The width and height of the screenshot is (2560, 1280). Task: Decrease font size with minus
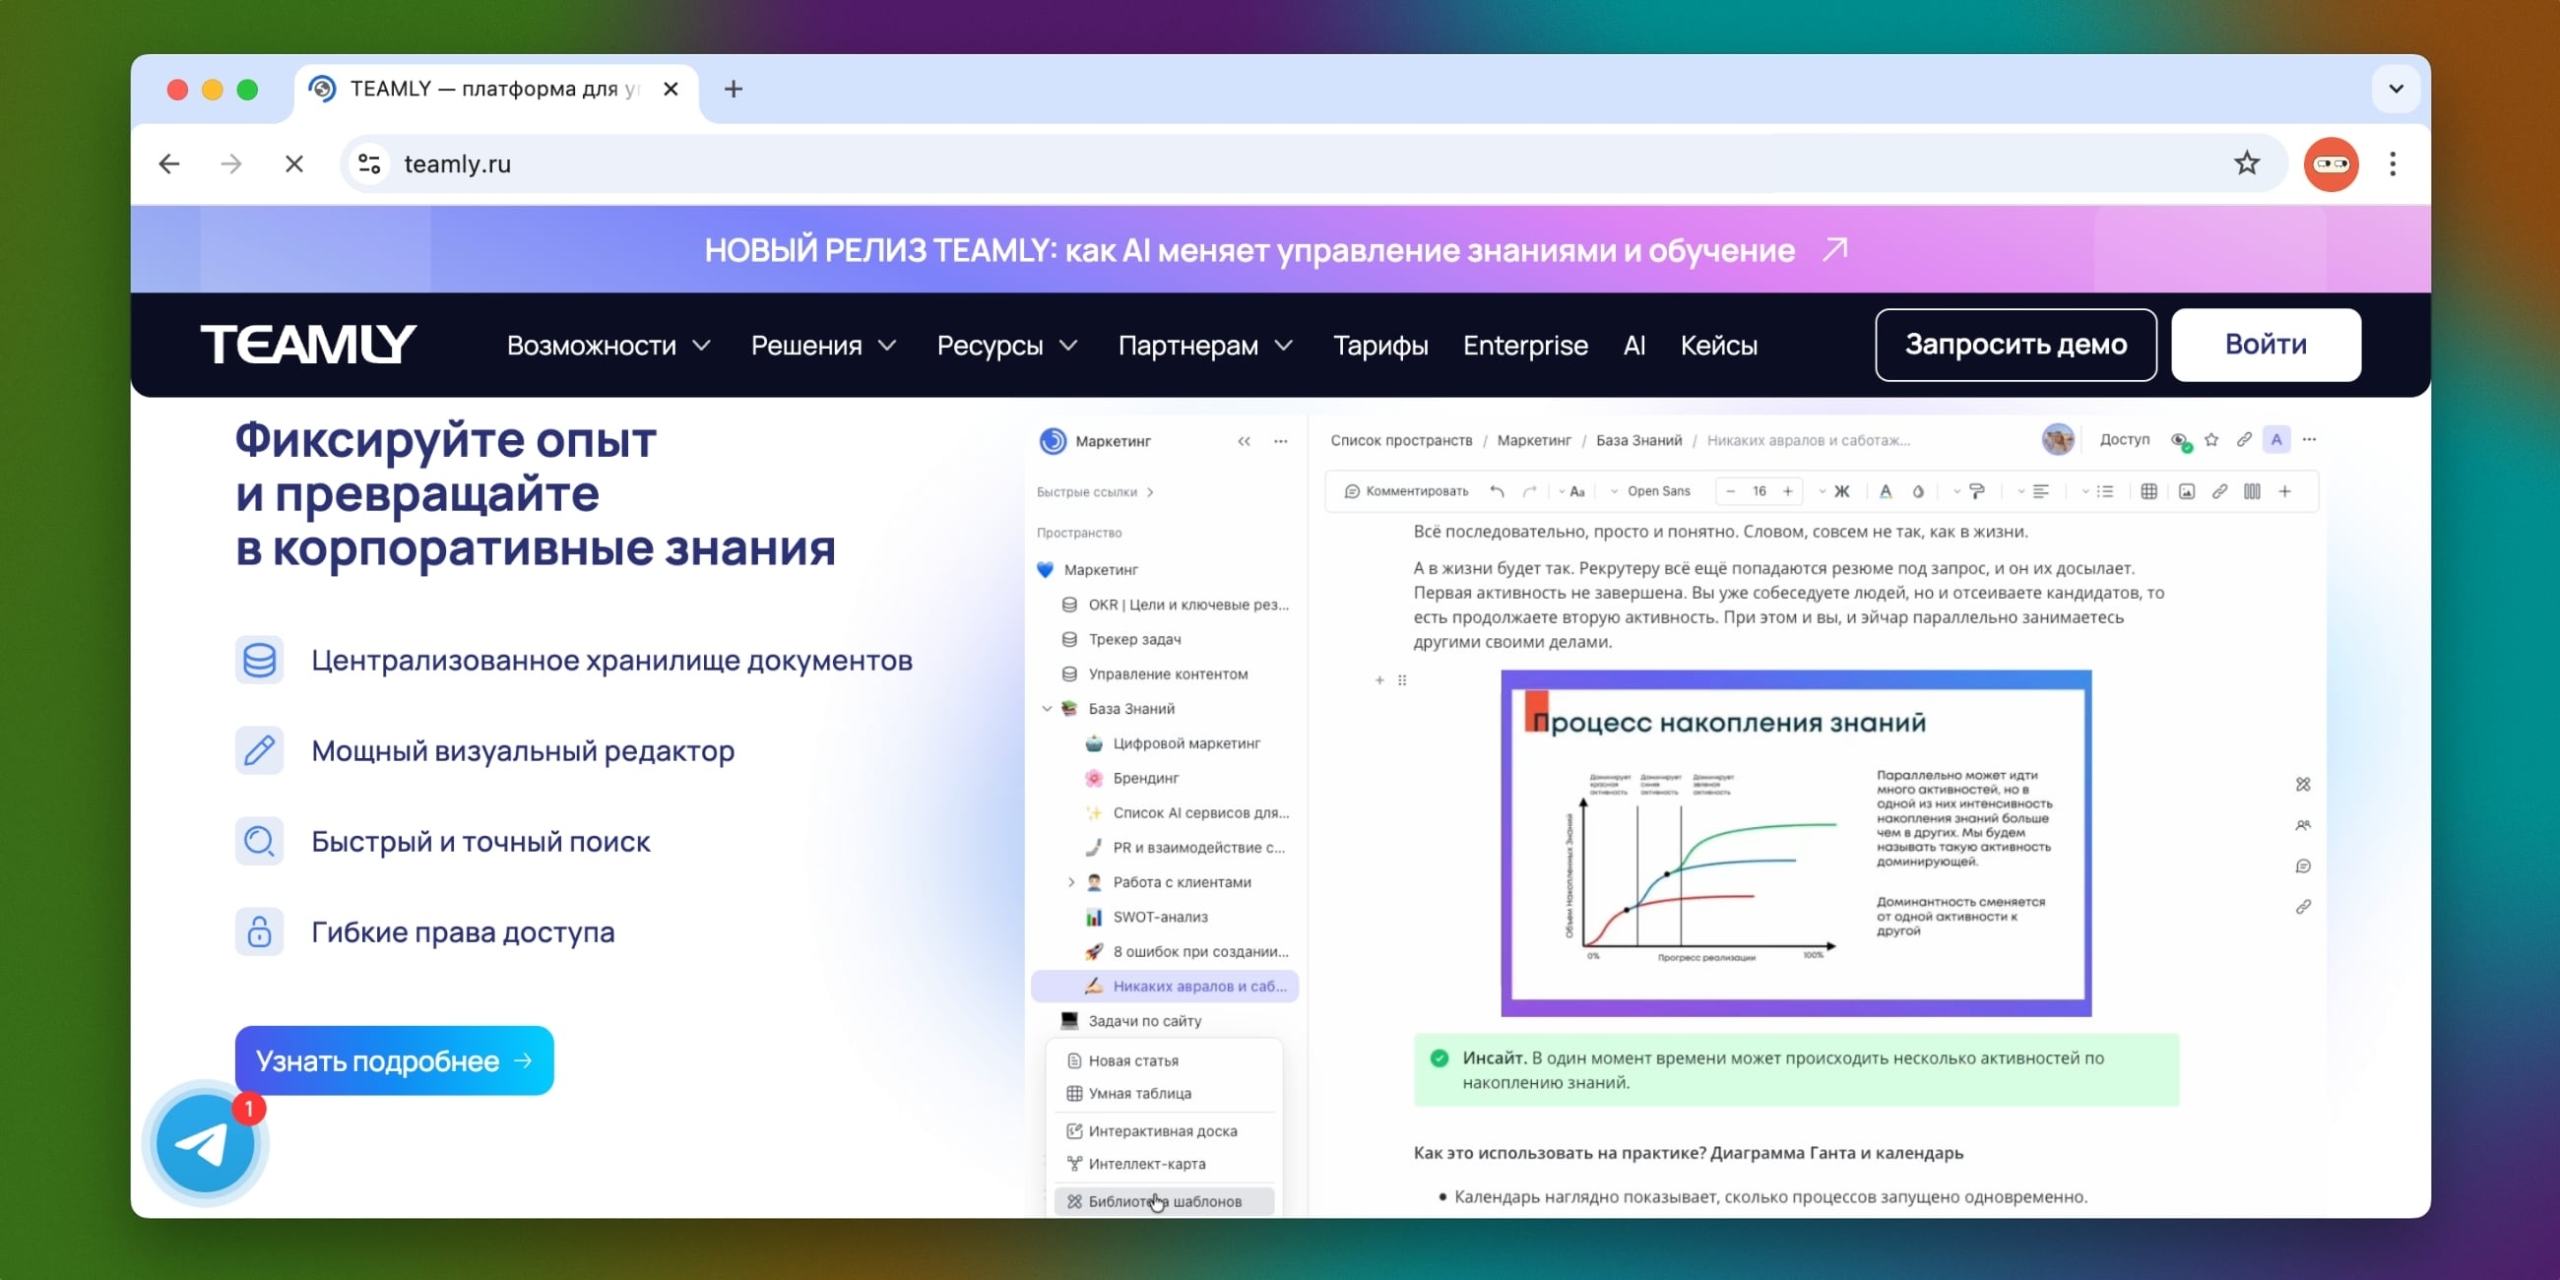[1731, 491]
